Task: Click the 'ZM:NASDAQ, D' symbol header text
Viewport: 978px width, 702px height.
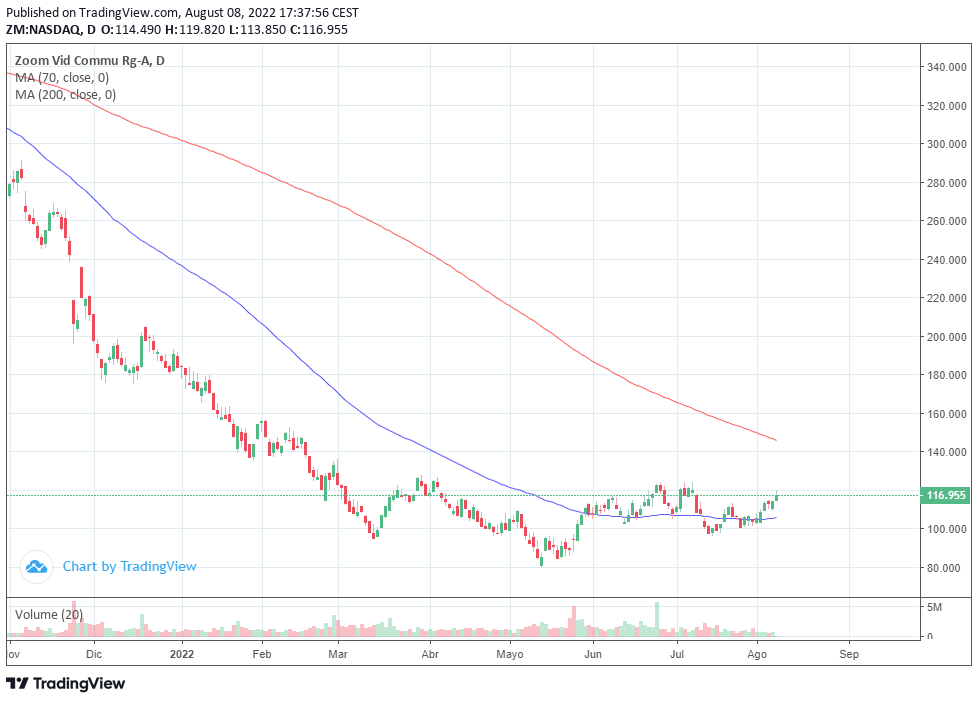Action: [51, 29]
